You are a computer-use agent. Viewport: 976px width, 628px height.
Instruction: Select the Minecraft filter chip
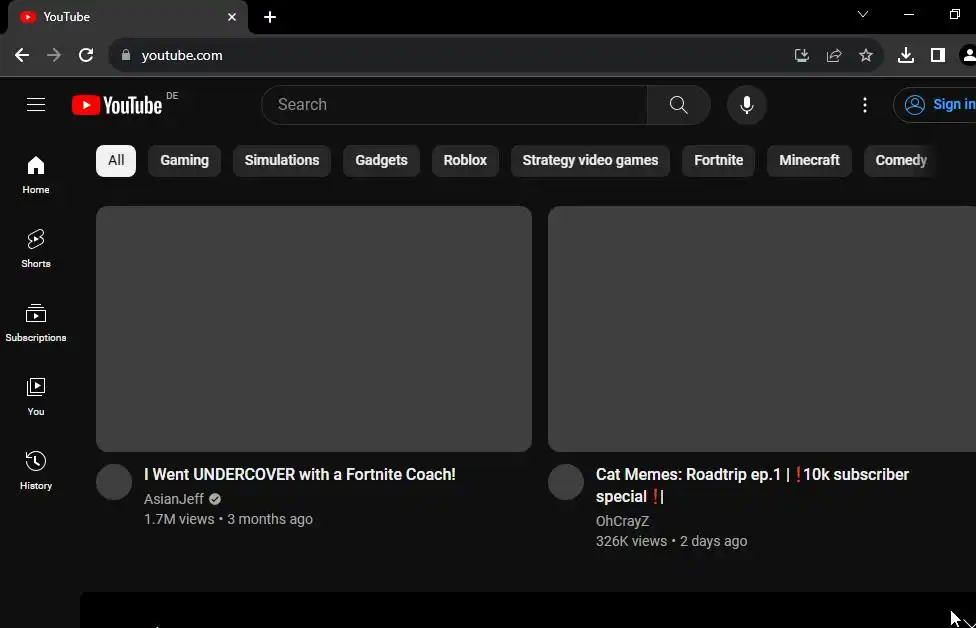[809, 161]
